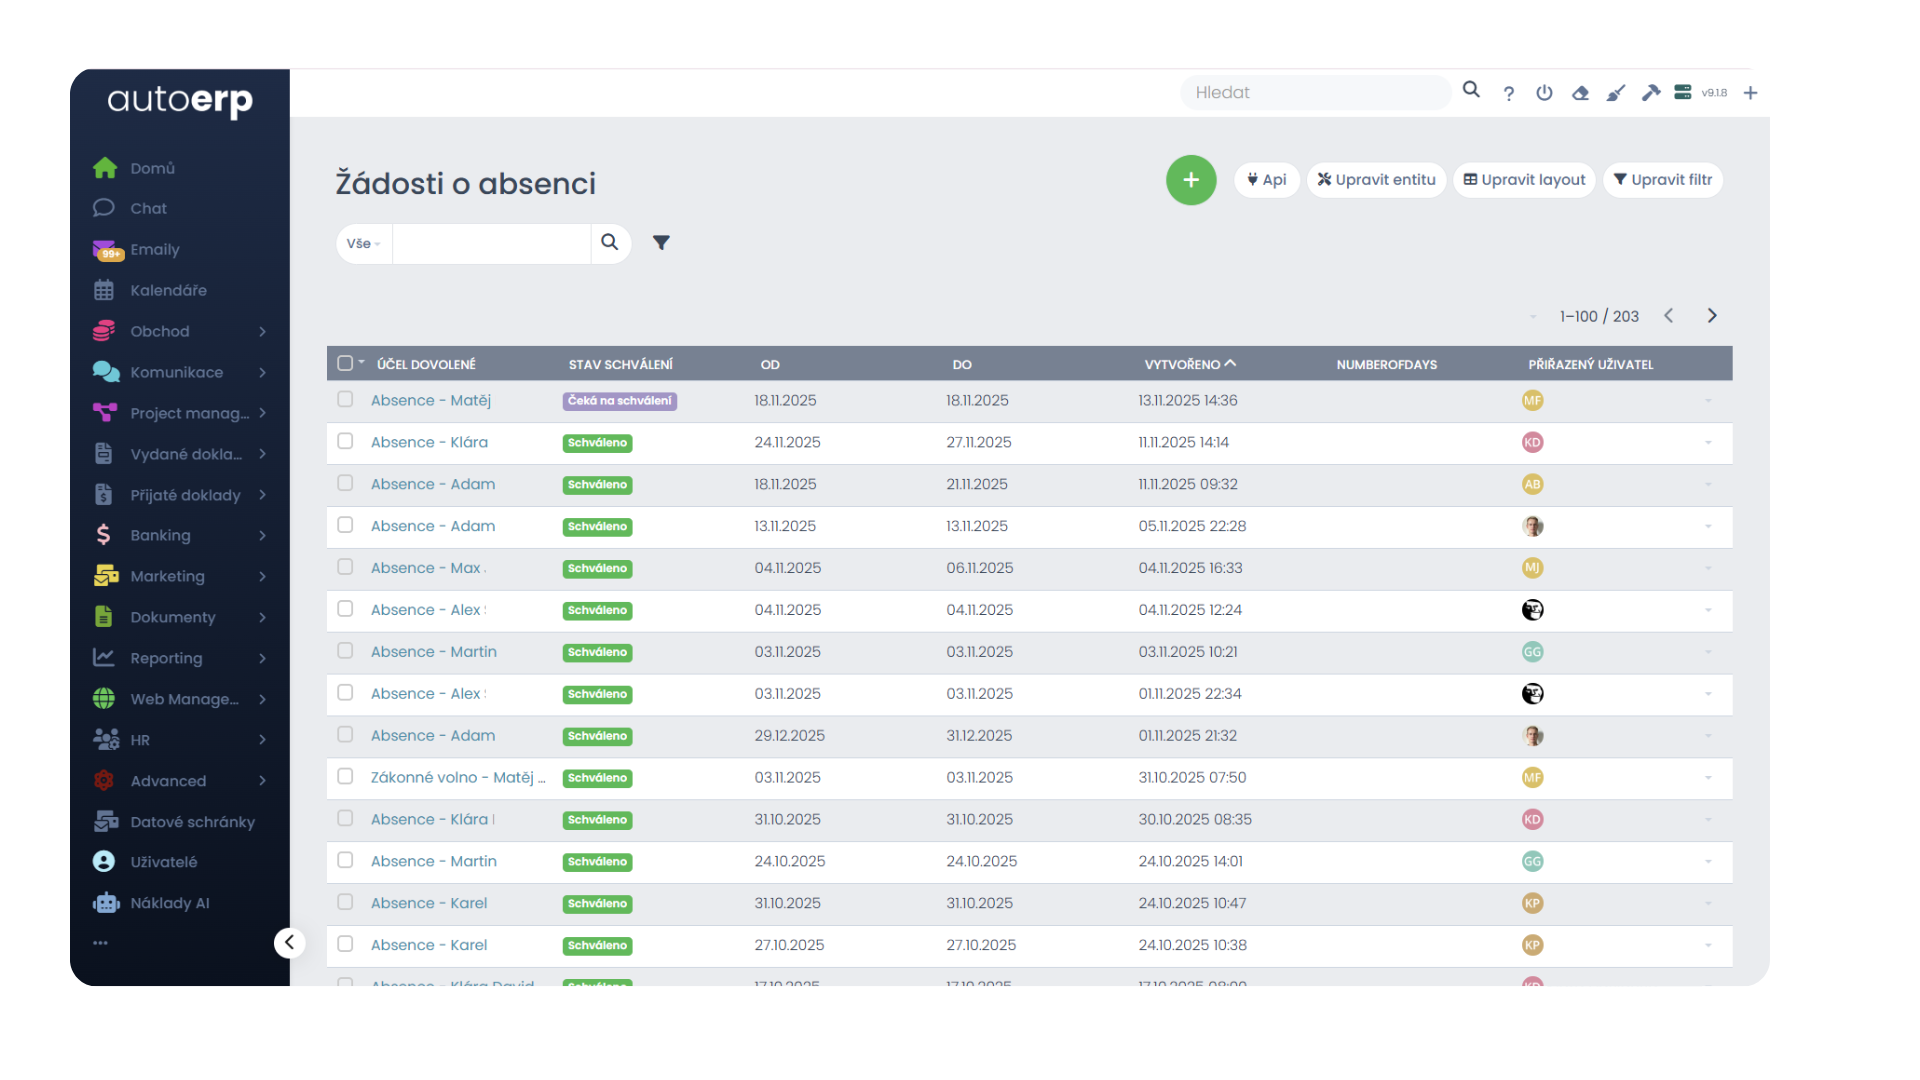Screen dimensions: 1920x1080
Task: Toggle the select-all checkbox in table header
Action: click(x=345, y=364)
